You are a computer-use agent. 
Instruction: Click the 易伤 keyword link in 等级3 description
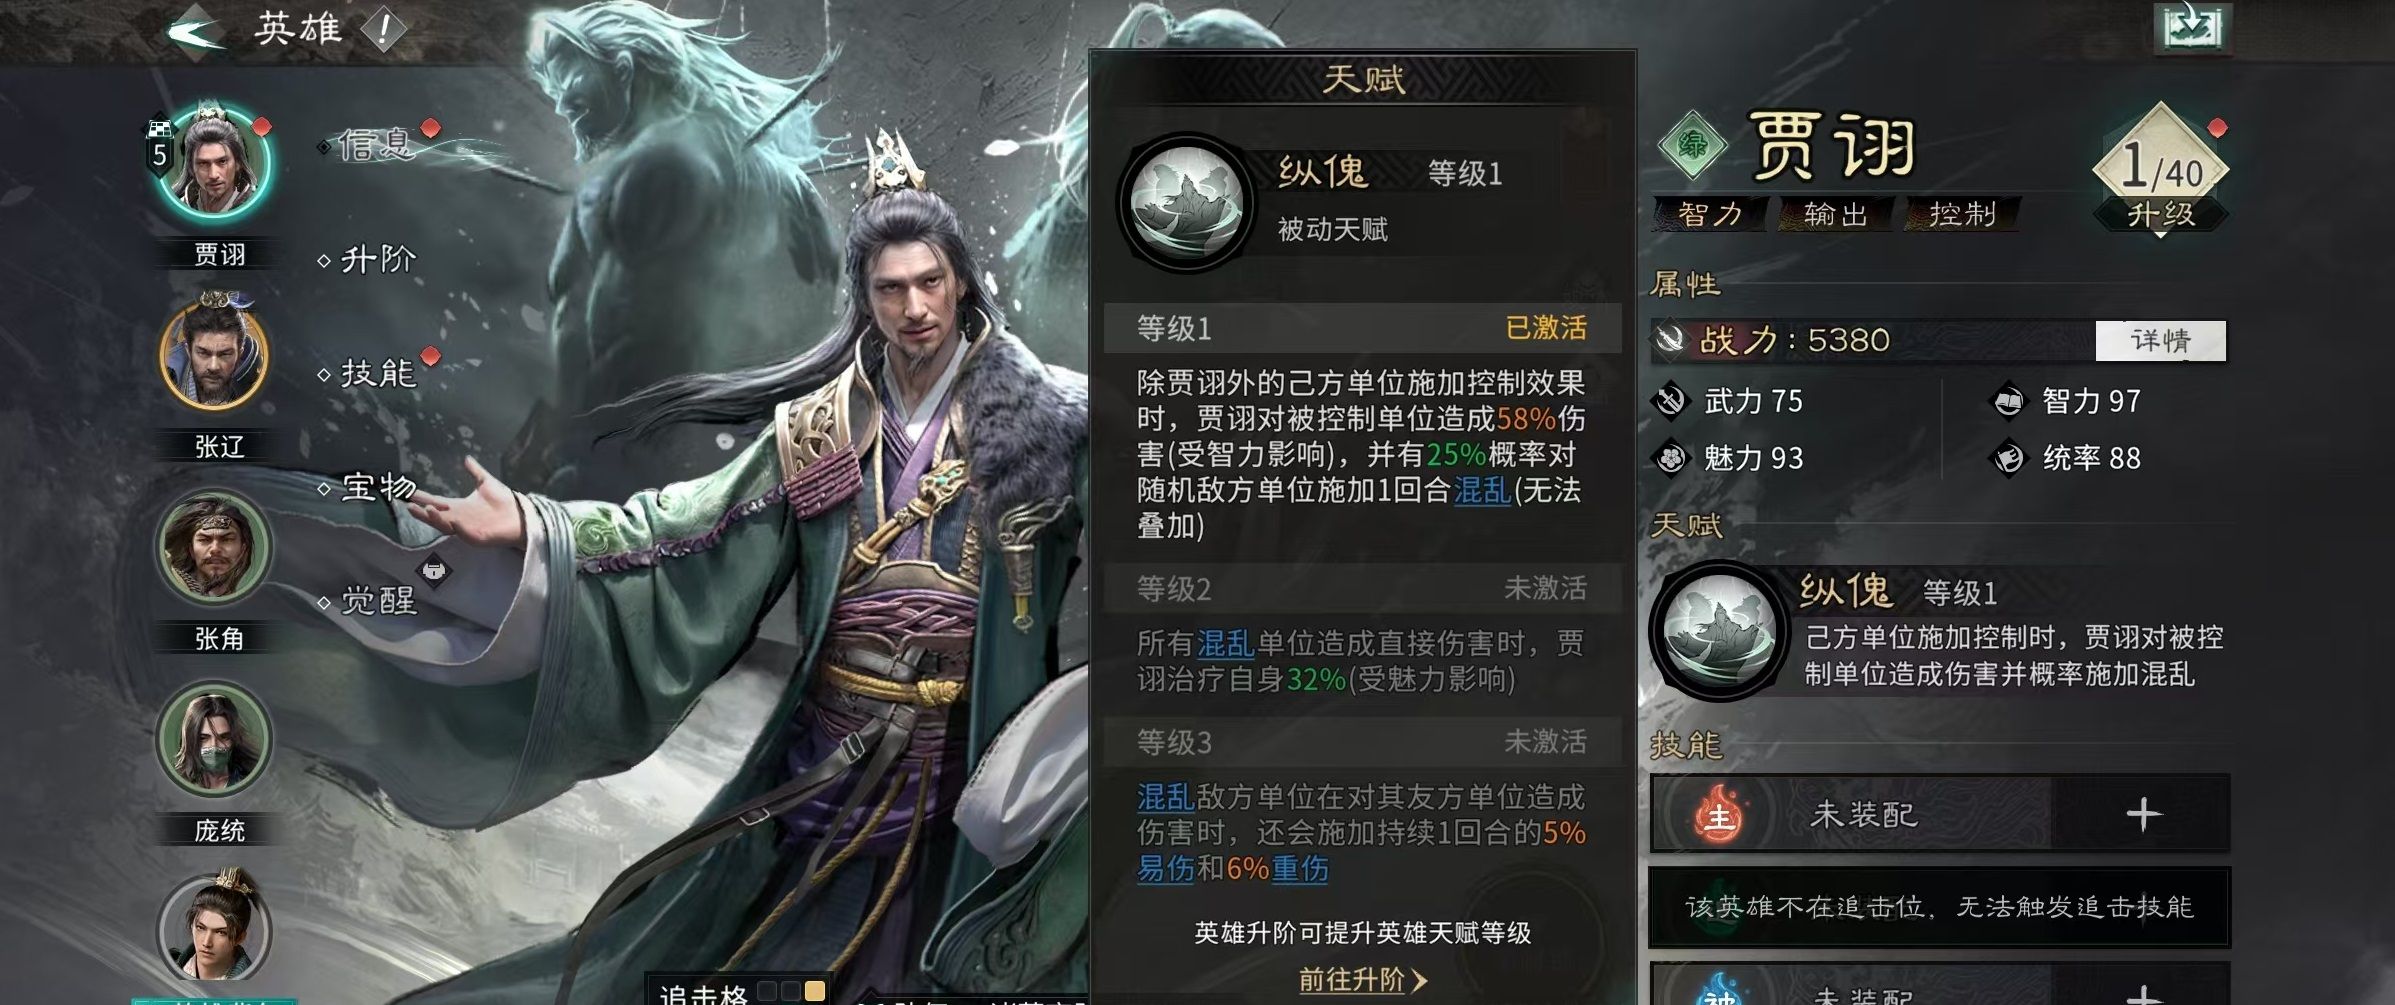1165,869
